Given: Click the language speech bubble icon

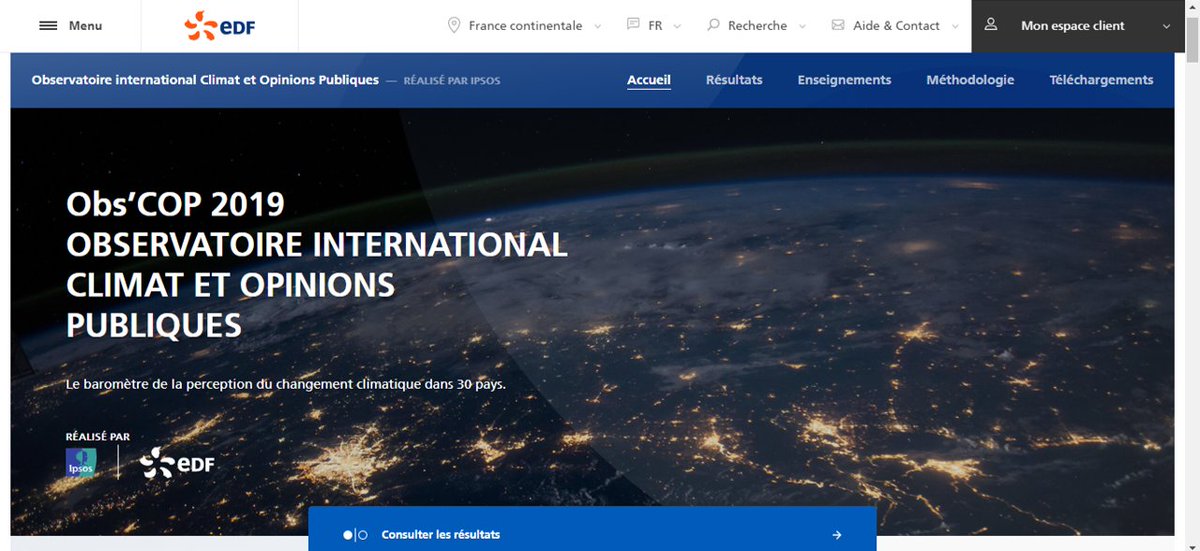Looking at the screenshot, I should click(x=633, y=25).
